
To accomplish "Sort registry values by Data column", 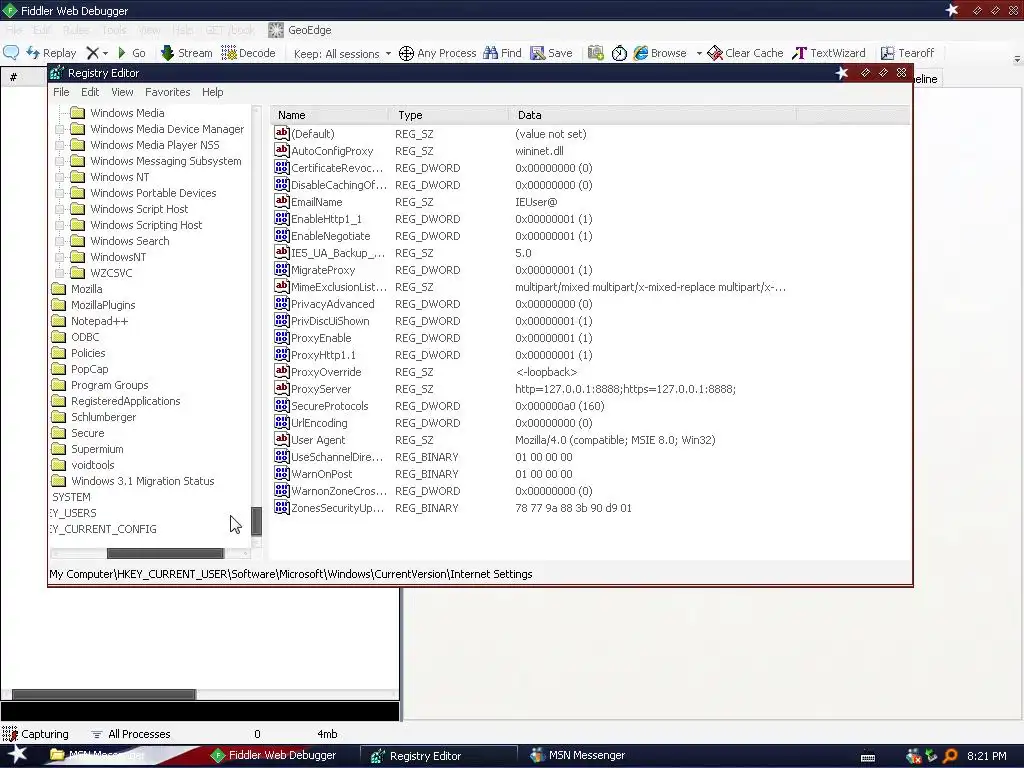I will click(652, 115).
